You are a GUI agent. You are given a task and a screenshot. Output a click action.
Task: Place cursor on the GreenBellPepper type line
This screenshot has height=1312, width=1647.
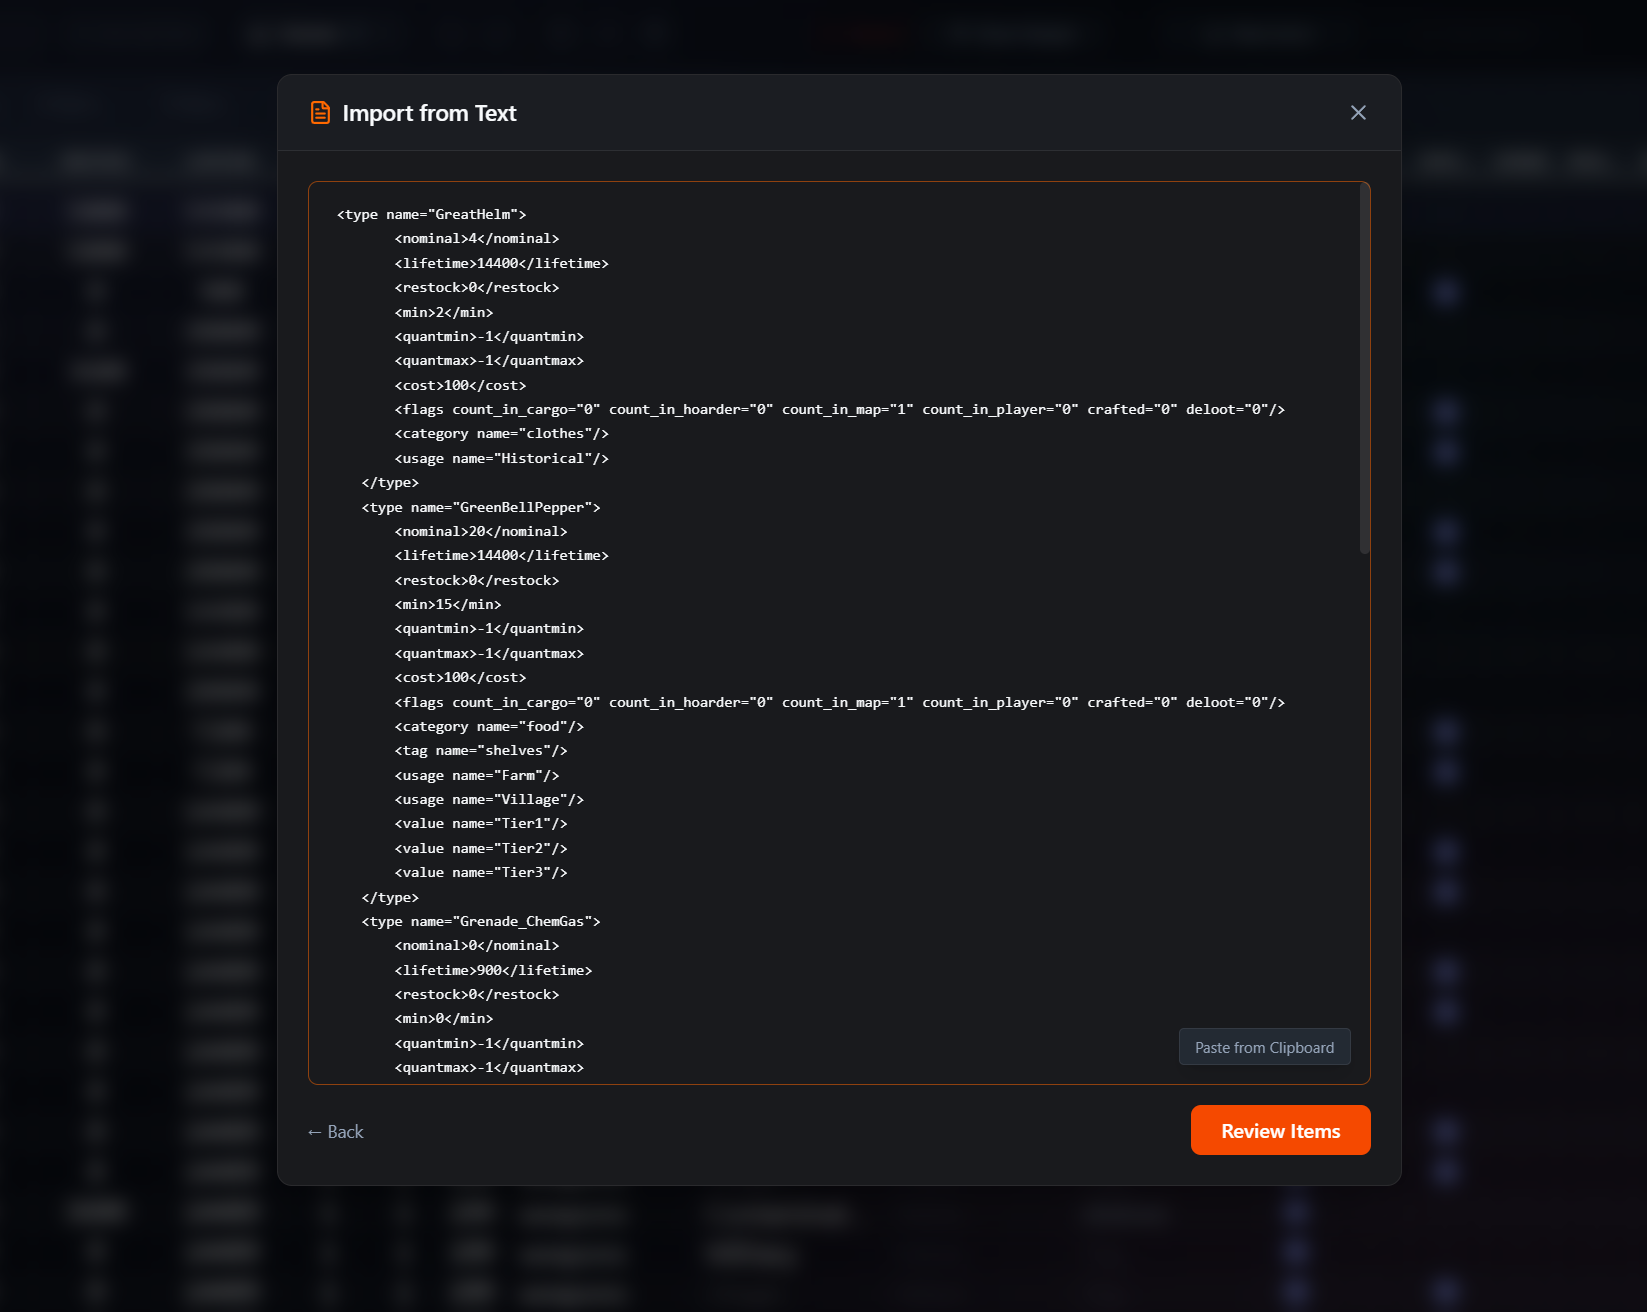pos(480,507)
